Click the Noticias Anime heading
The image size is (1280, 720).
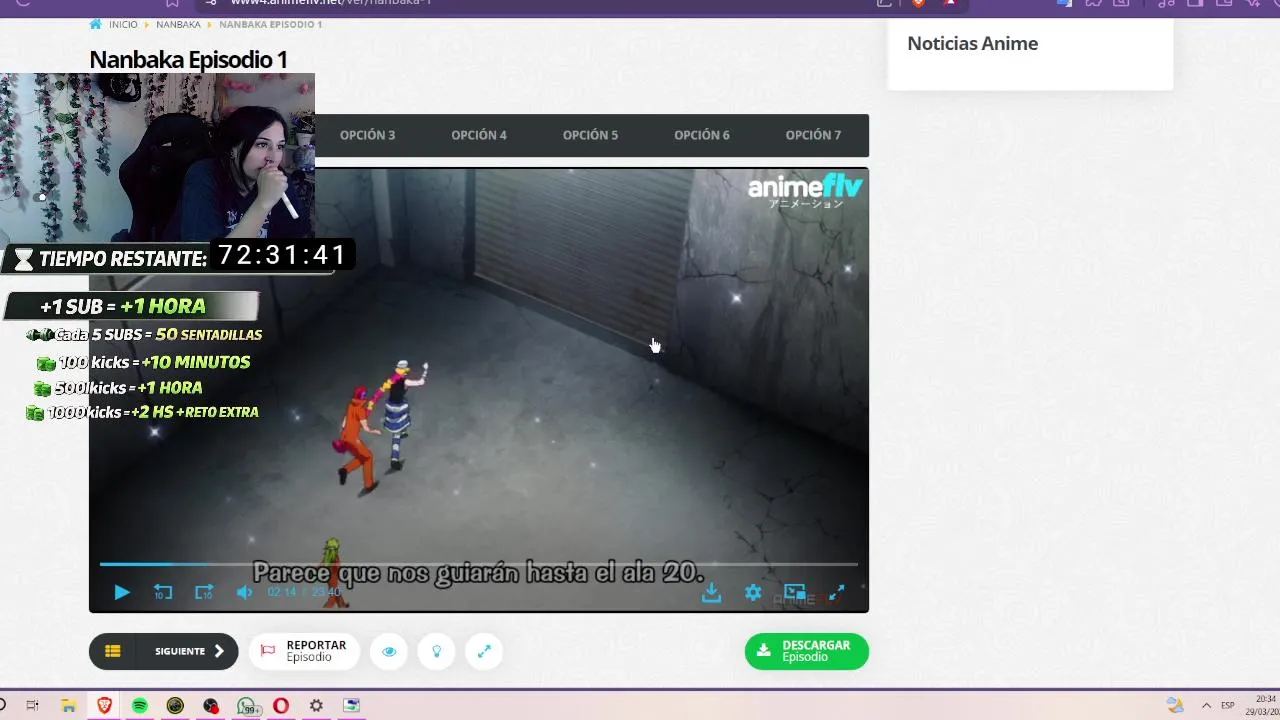point(972,43)
